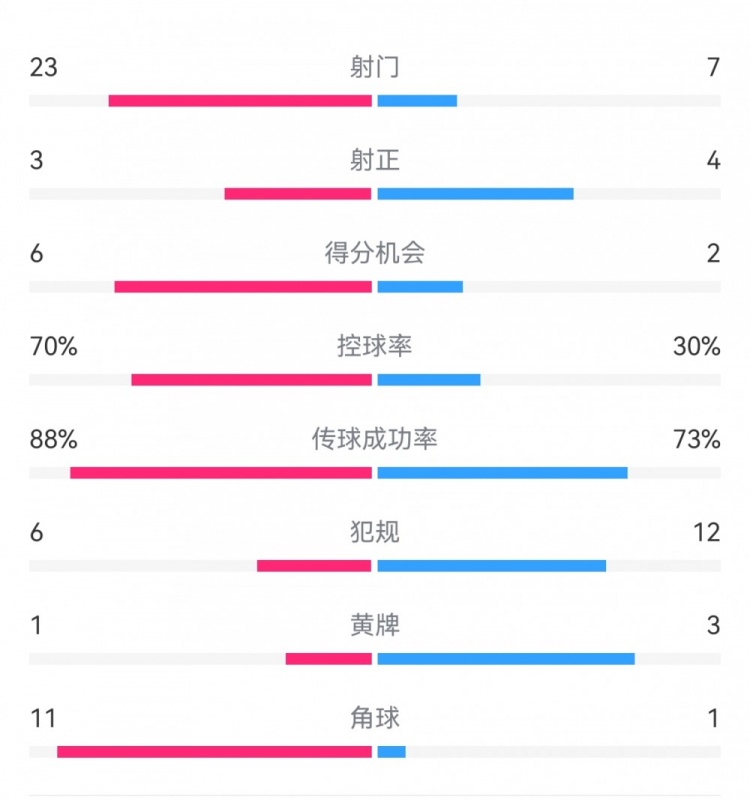
Task: Select the 射正 stat label
Action: (375, 160)
